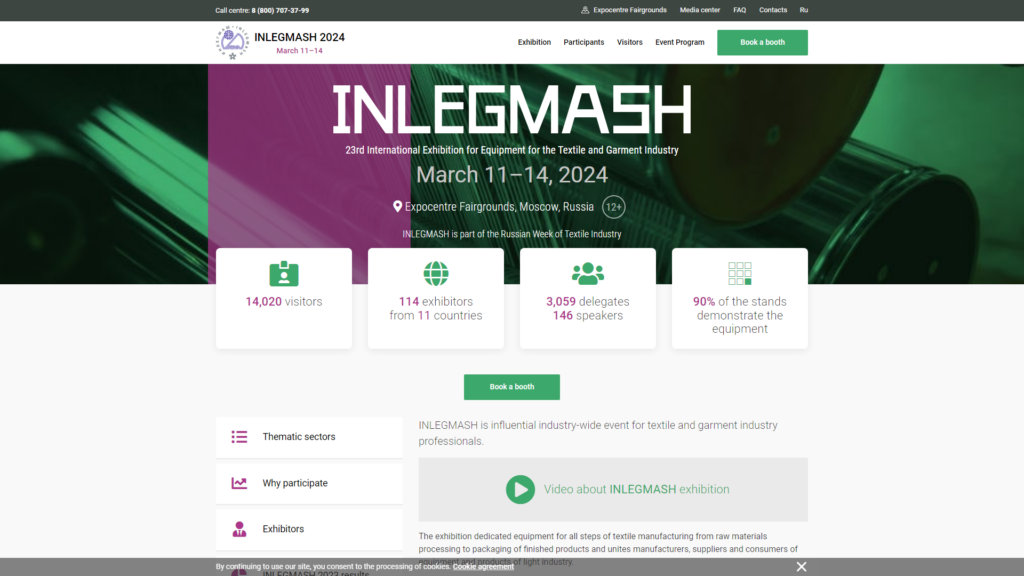Click the globe icon above 114 exhibitors
This screenshot has width=1024, height=576.
tap(436, 274)
